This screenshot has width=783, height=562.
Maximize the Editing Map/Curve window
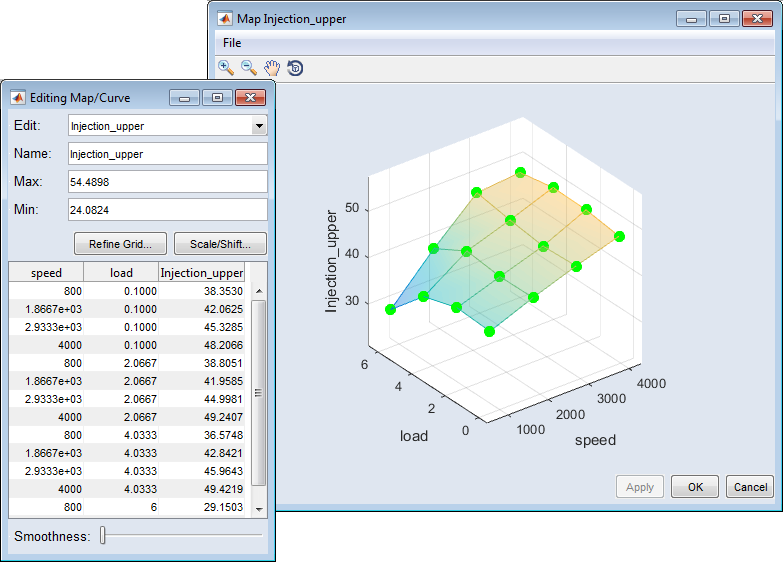tap(216, 98)
